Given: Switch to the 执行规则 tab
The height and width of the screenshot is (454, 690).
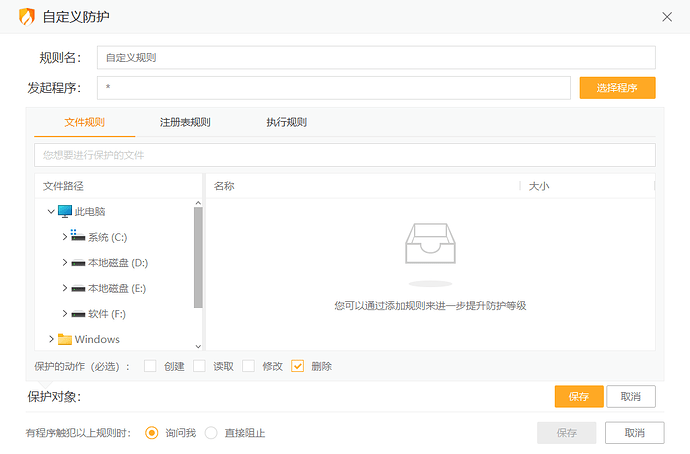Looking at the screenshot, I should [x=286, y=122].
